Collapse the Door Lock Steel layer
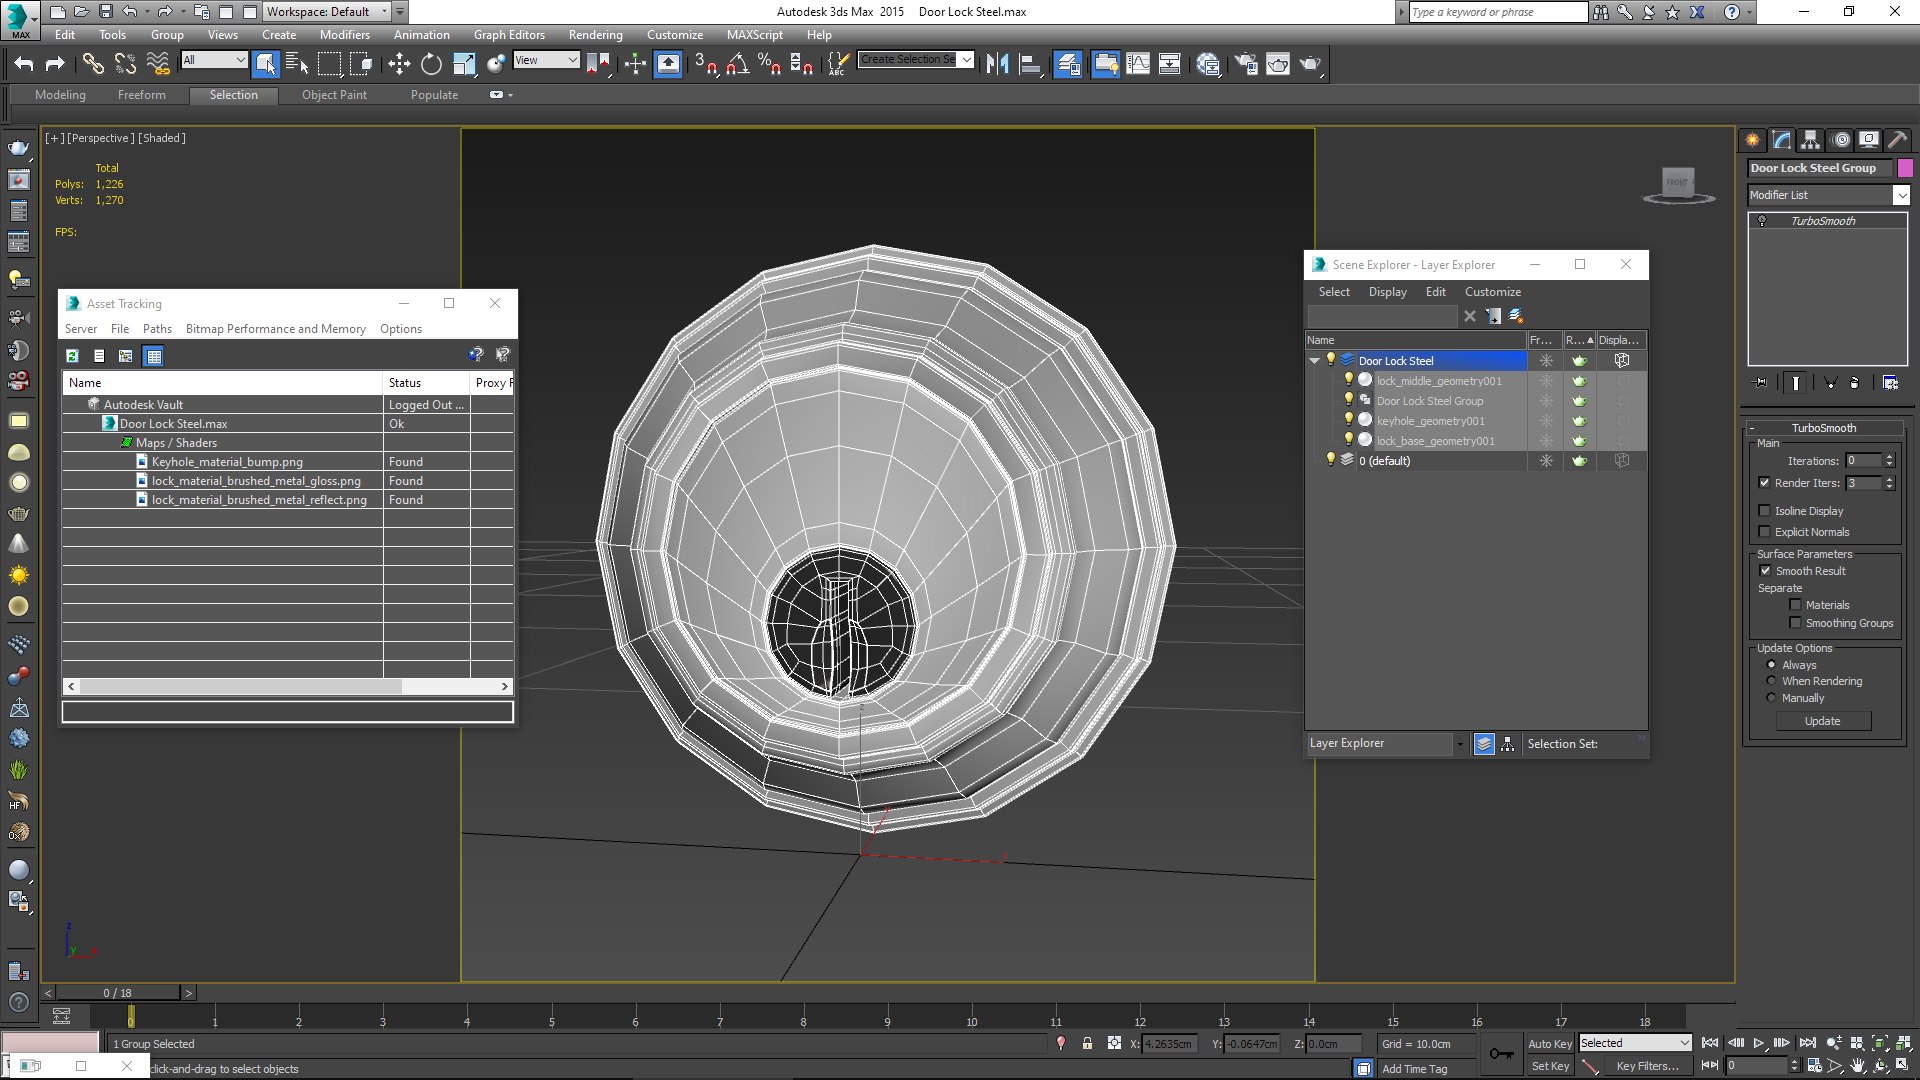The height and width of the screenshot is (1080, 1920). click(1314, 361)
